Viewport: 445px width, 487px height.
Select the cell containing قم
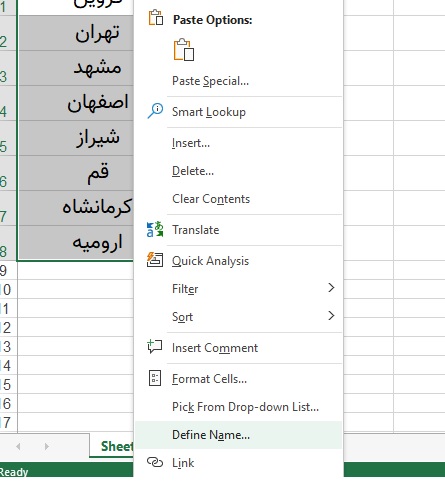pyautogui.click(x=76, y=173)
